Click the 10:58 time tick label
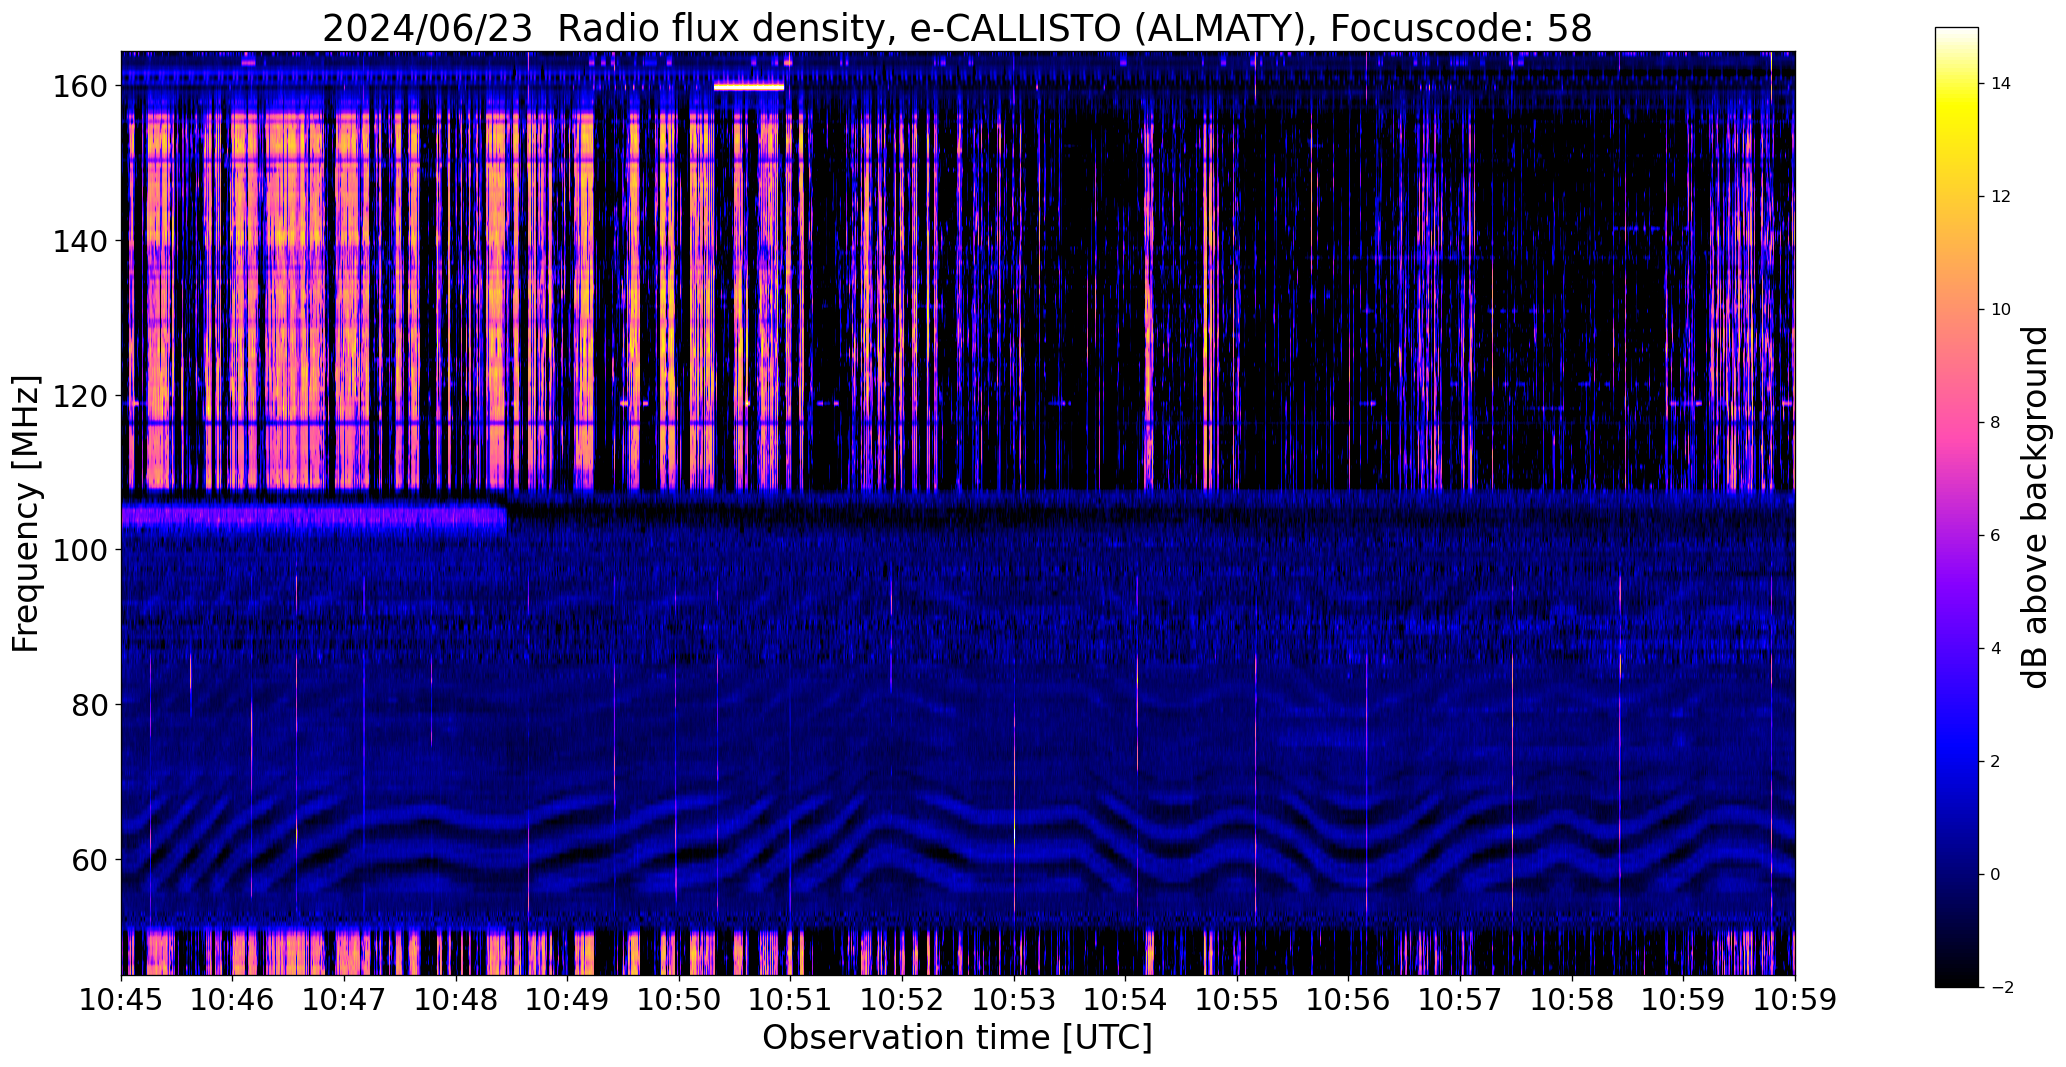 [x=1572, y=1000]
